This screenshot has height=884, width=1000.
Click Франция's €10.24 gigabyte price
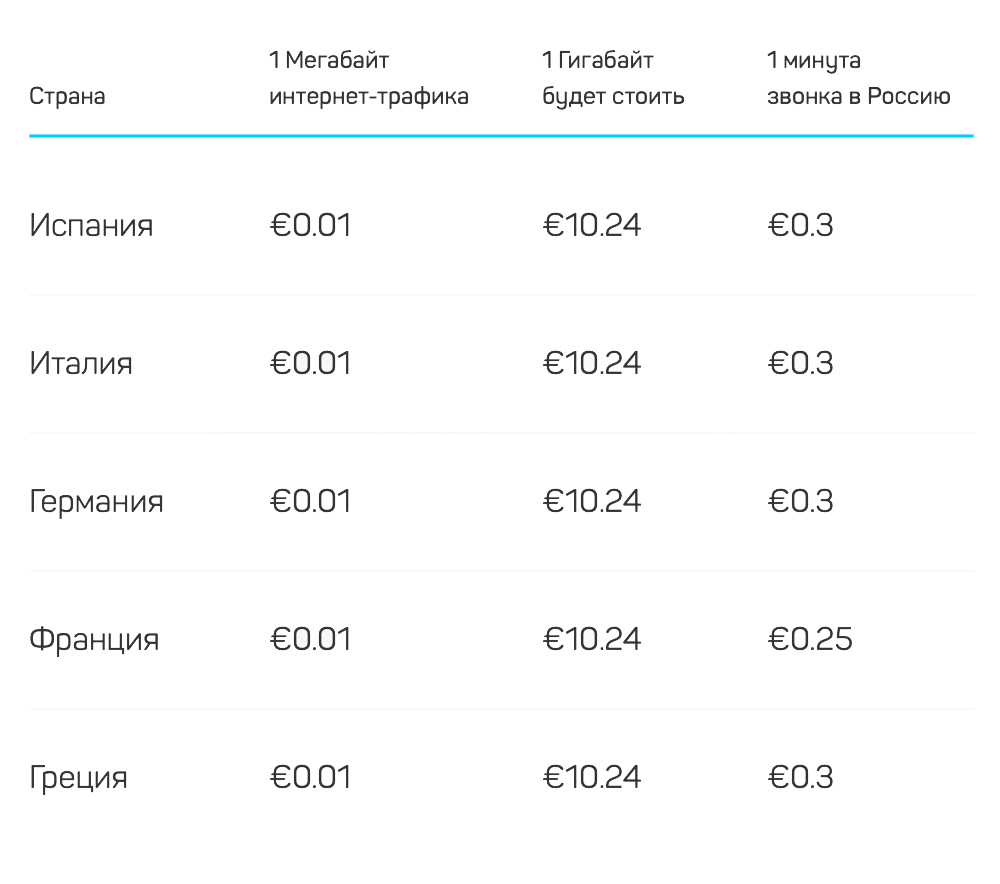(x=592, y=639)
